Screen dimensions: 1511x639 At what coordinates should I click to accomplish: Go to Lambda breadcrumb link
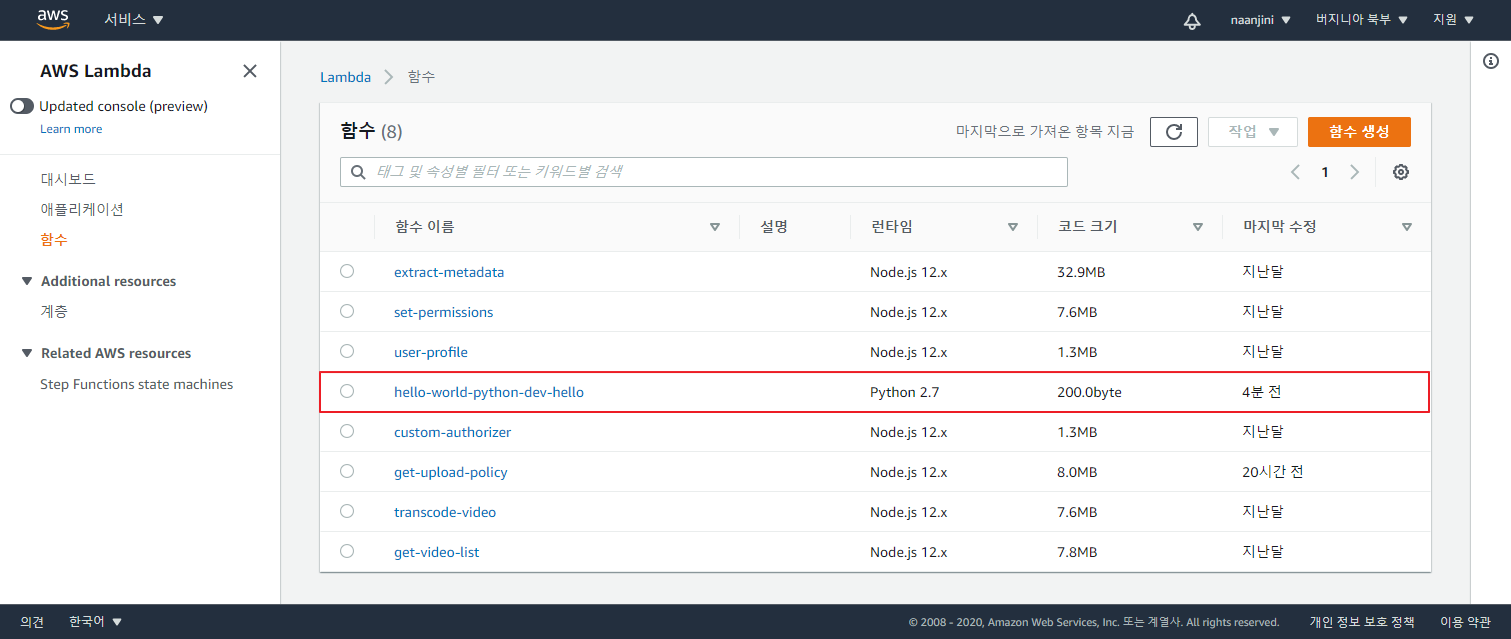coord(345,77)
